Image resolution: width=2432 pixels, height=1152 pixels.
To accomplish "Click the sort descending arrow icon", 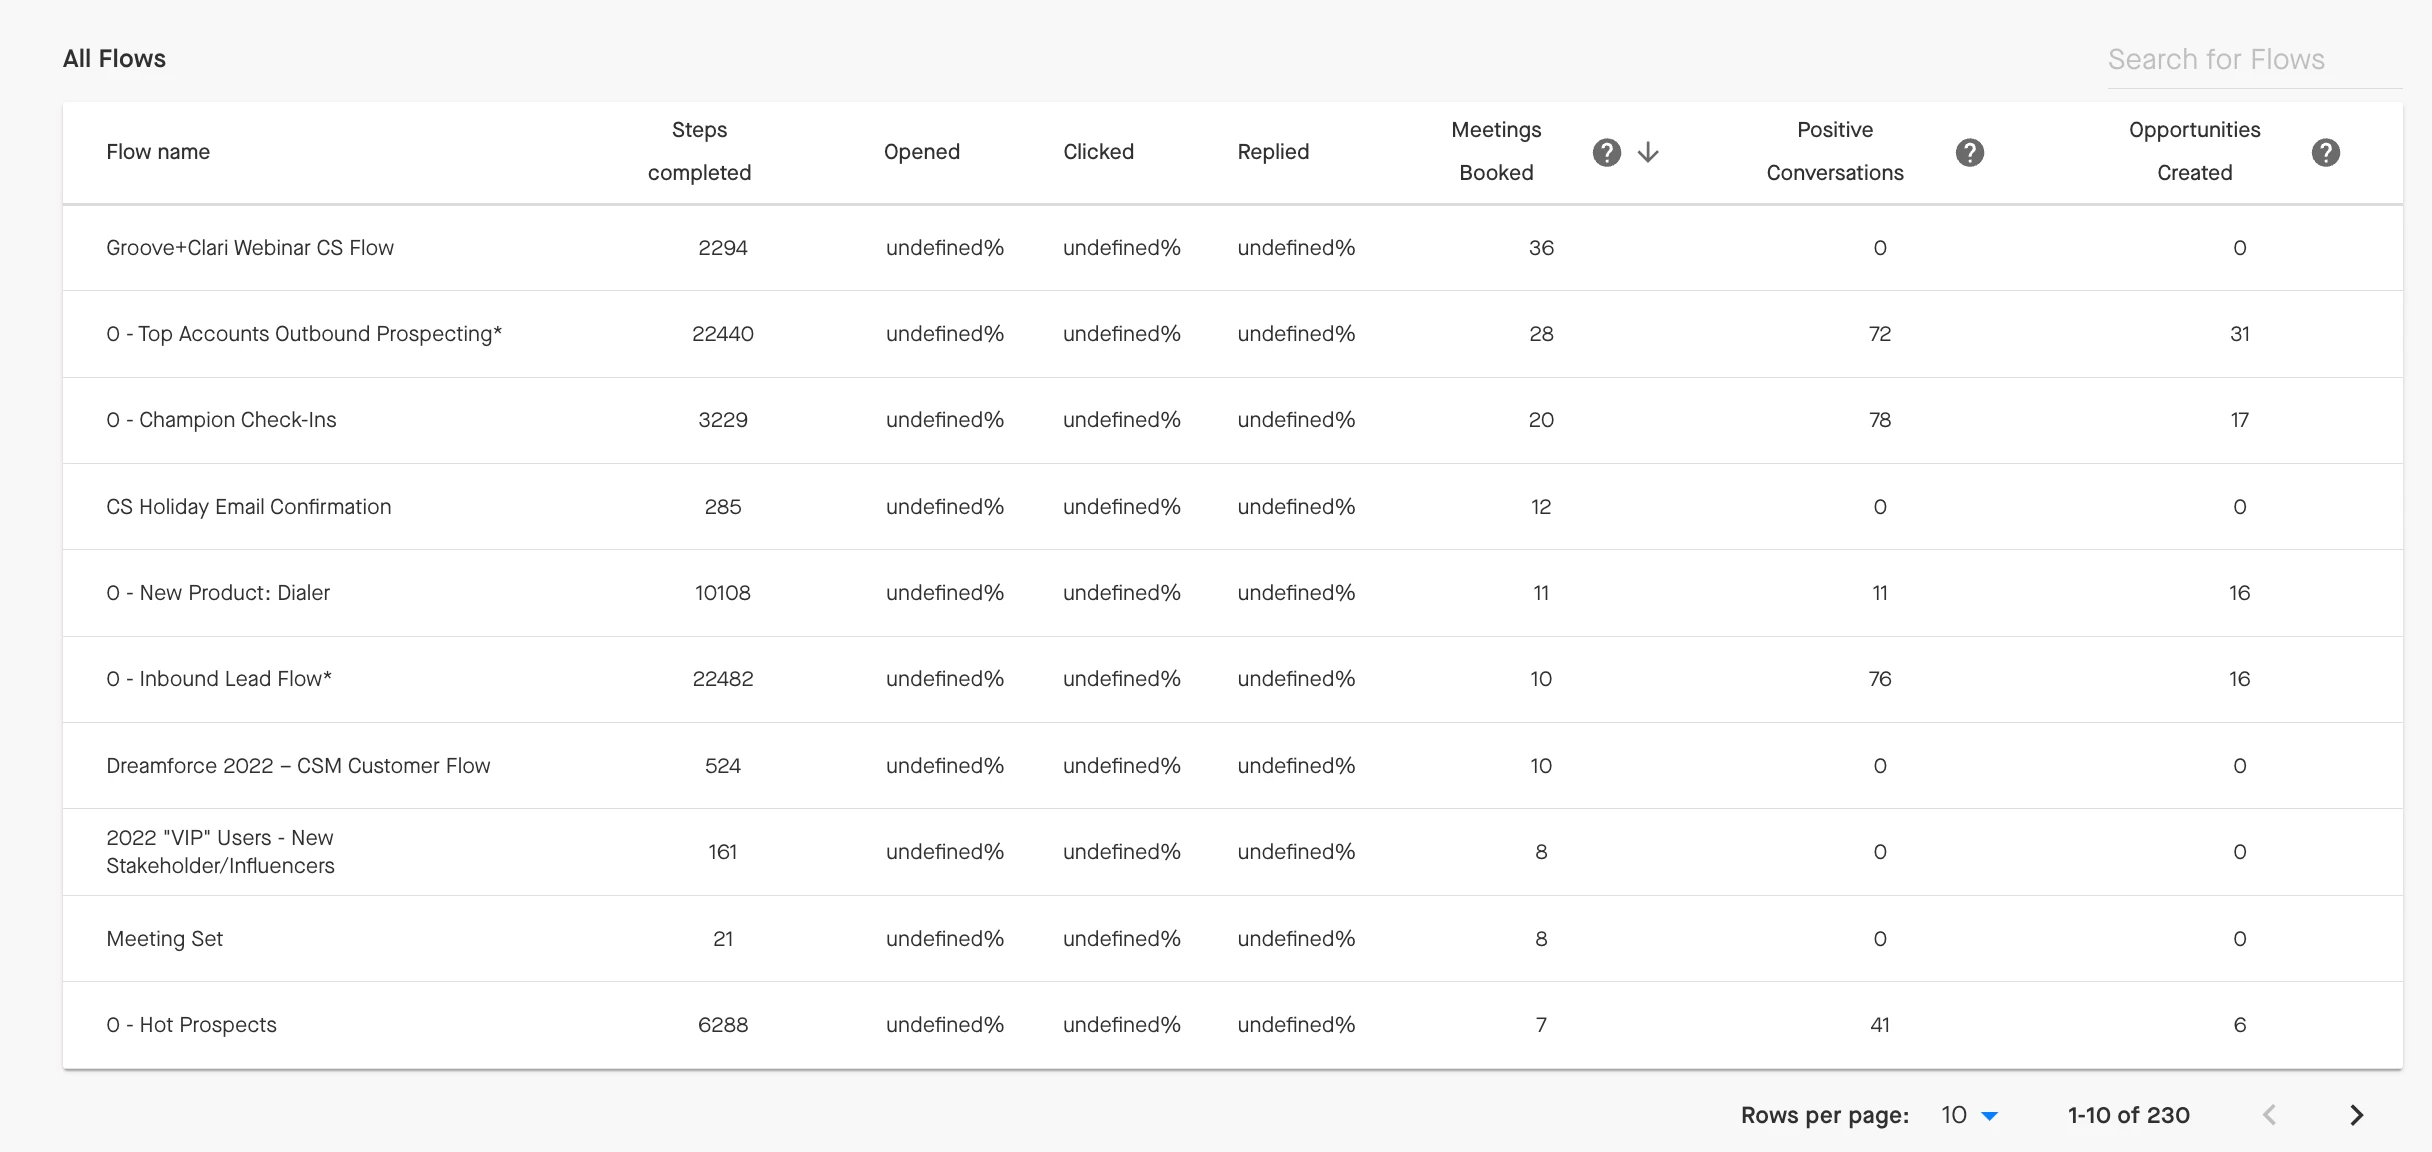I will (x=1648, y=152).
